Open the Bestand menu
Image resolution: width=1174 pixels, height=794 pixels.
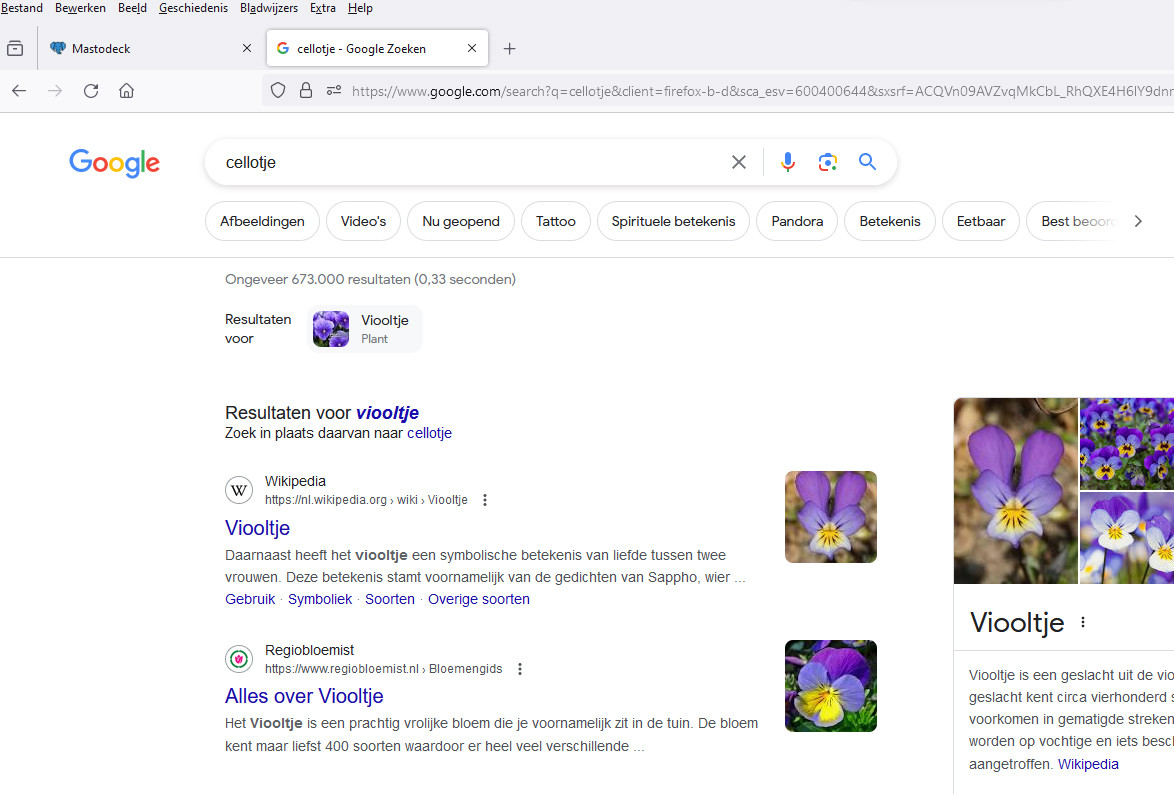pos(22,8)
